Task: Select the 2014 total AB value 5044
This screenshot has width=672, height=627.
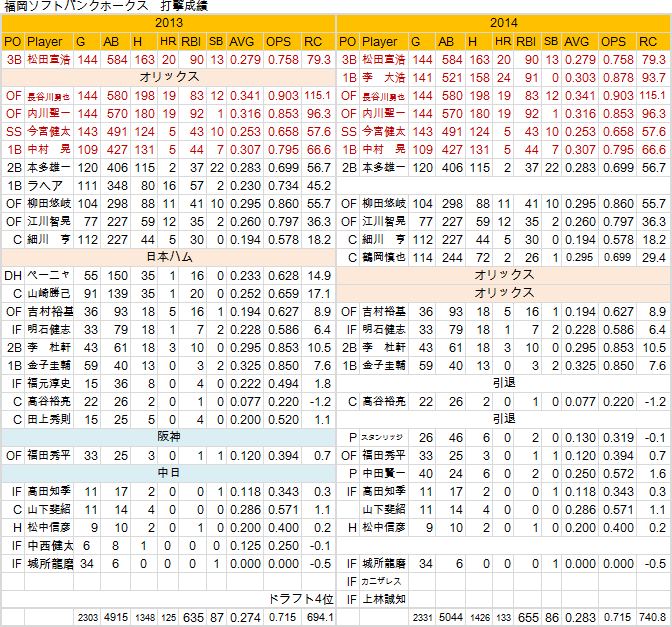Action: 450,618
